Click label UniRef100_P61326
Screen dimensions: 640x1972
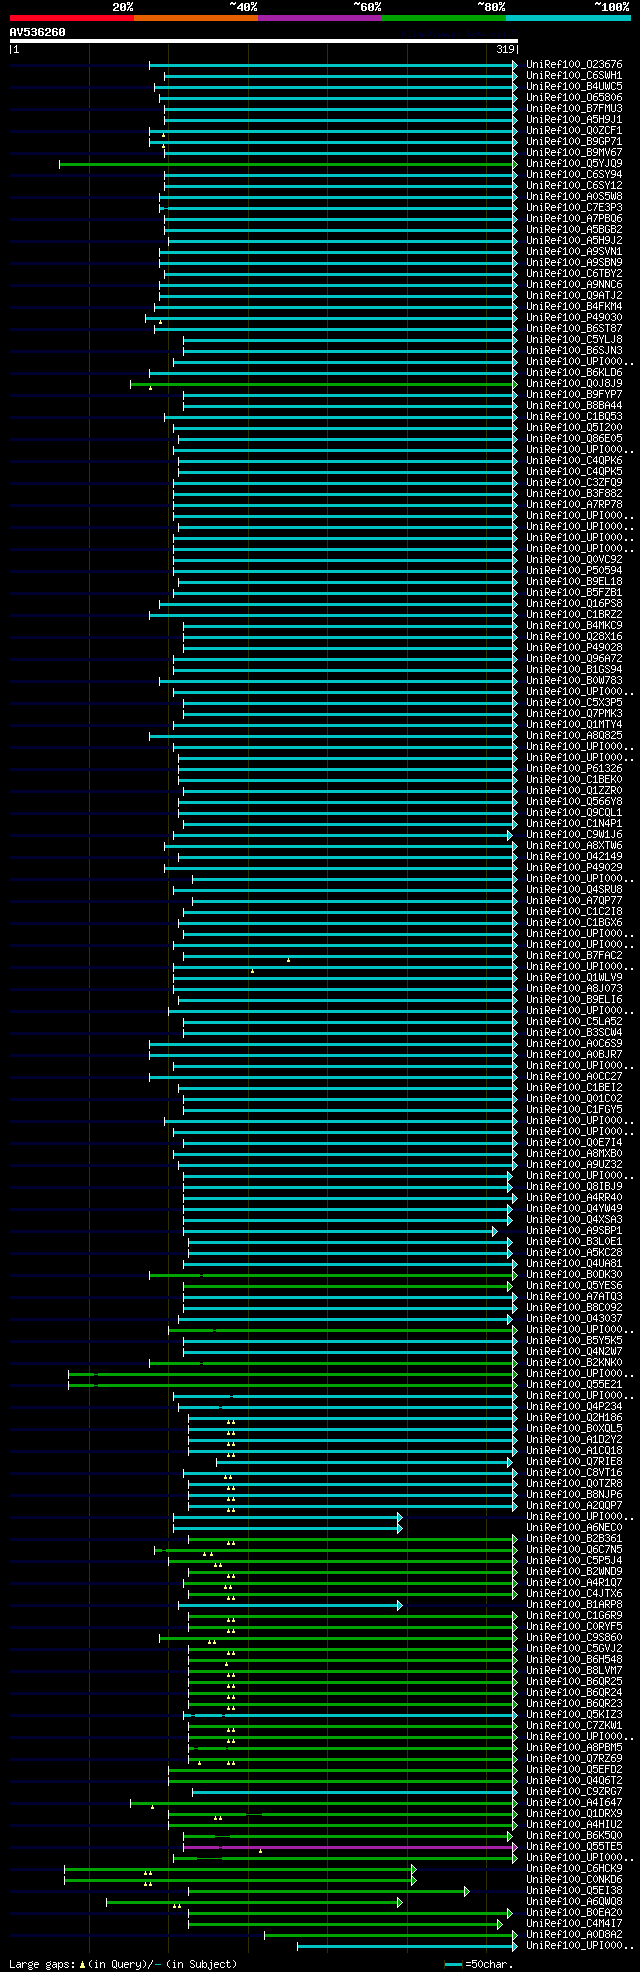click(x=574, y=769)
